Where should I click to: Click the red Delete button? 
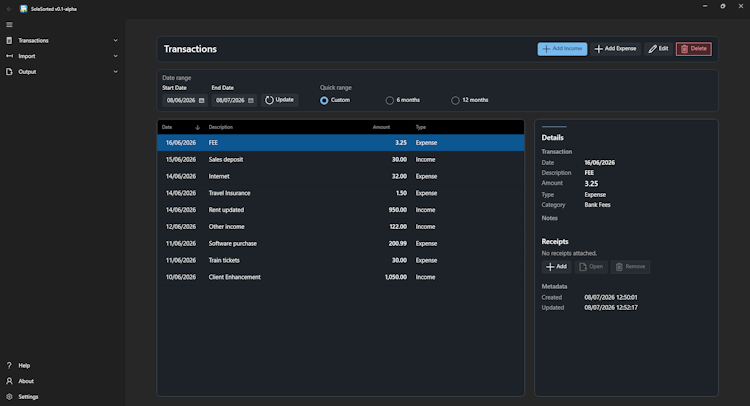click(x=694, y=49)
